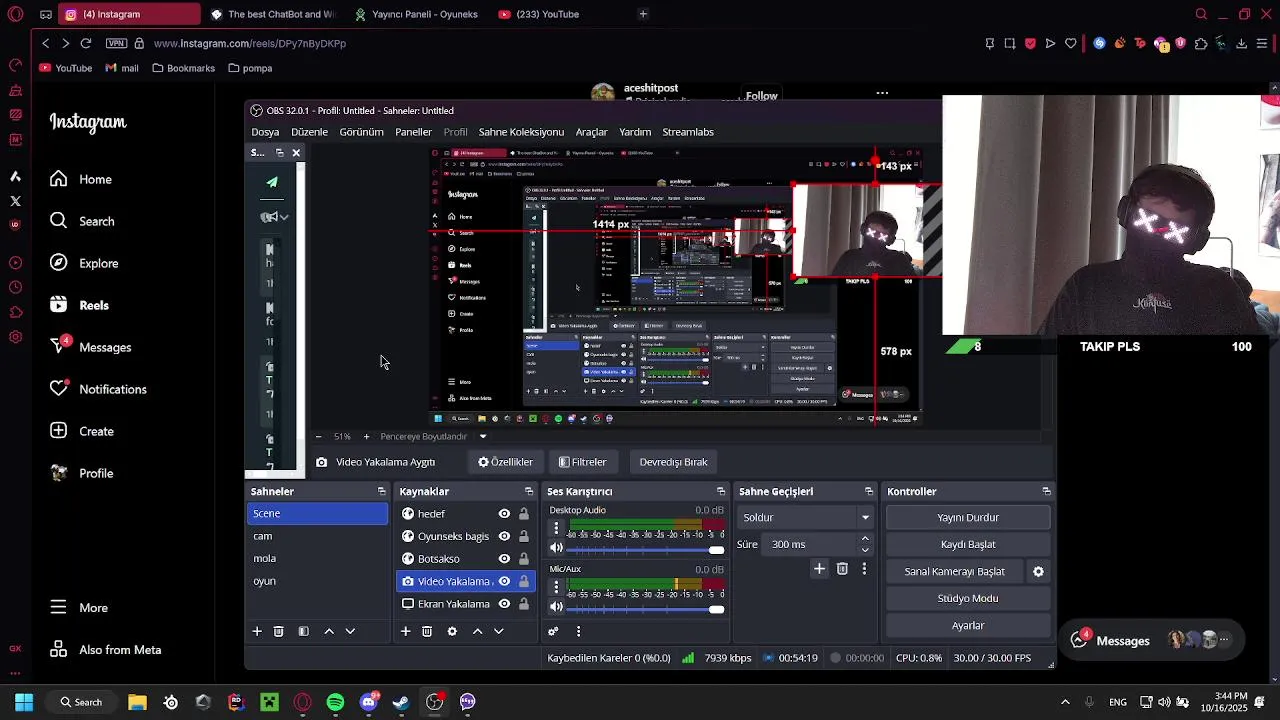
Task: Undock the Sahneler panel
Action: click(x=381, y=491)
